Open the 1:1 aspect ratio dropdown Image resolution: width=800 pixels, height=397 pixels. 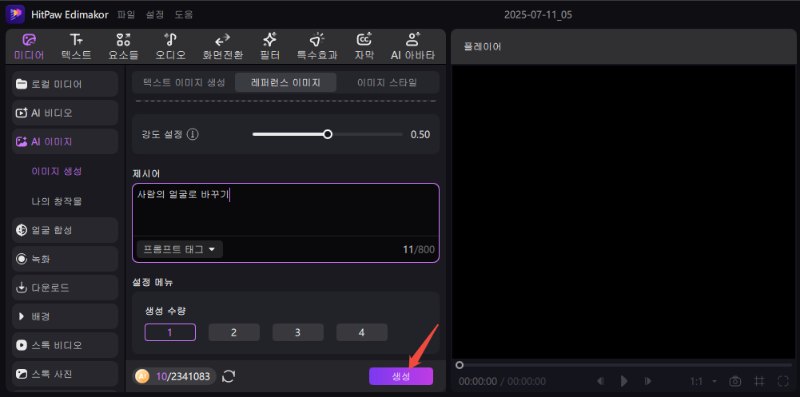[x=704, y=381]
